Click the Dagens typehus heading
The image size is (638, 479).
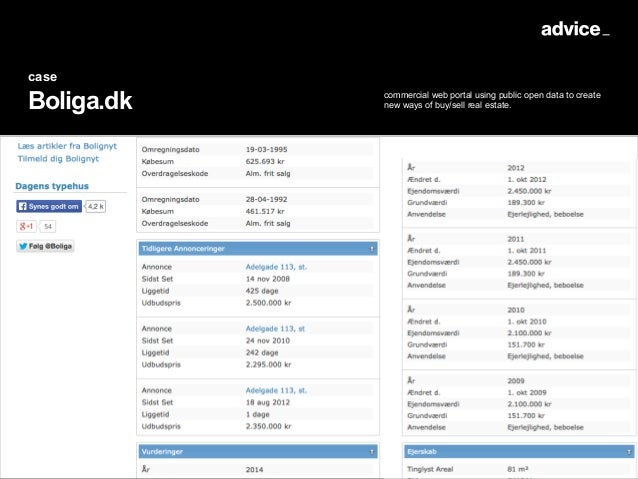click(x=52, y=186)
